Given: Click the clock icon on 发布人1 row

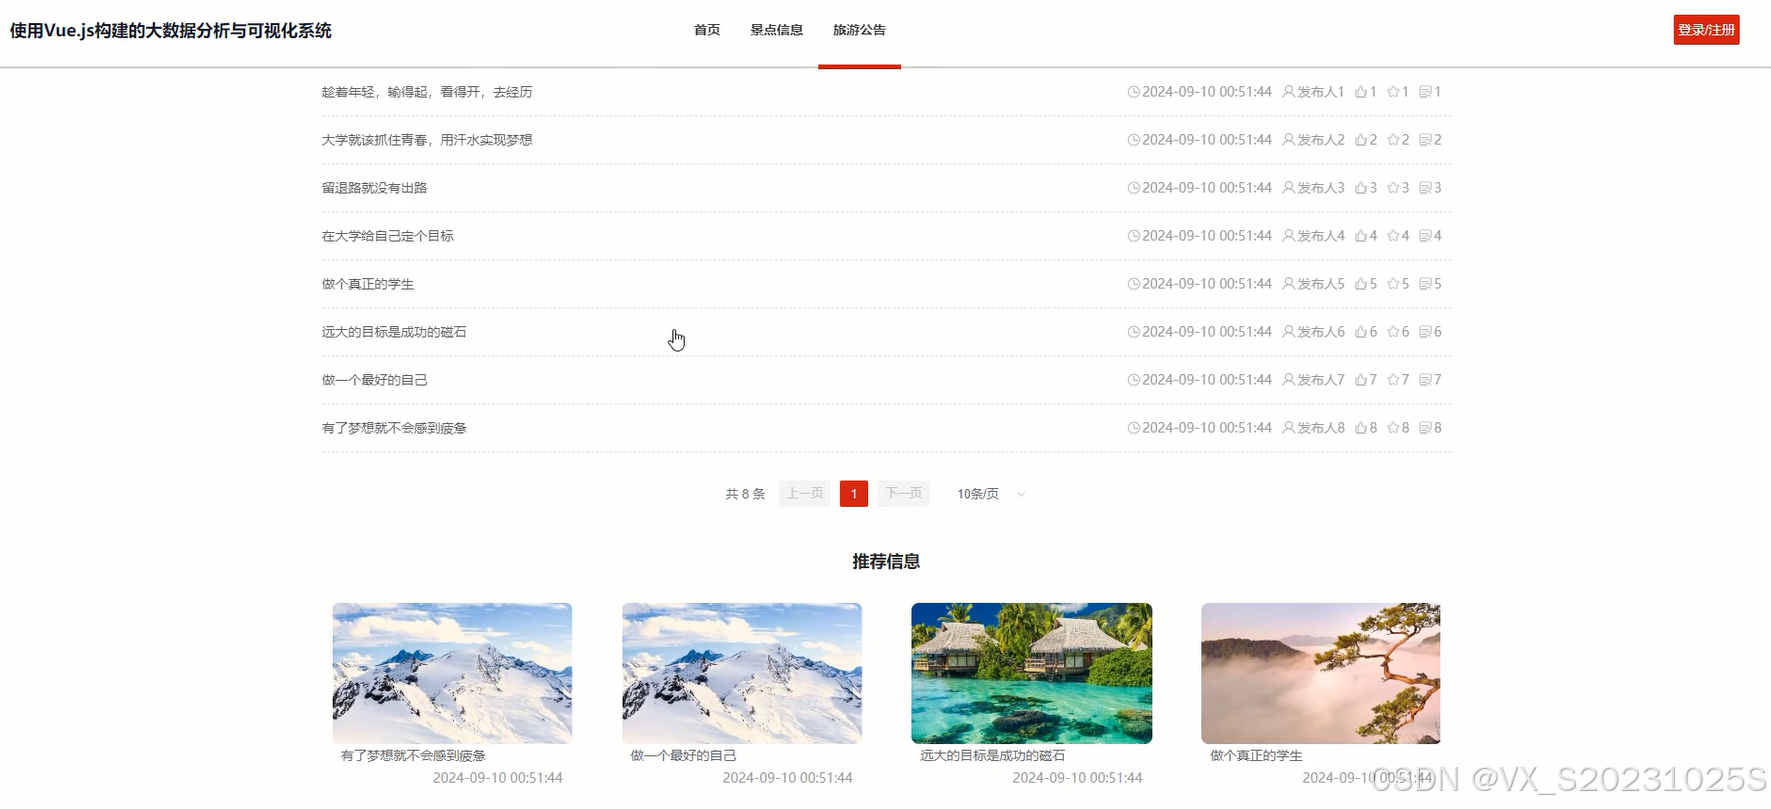Looking at the screenshot, I should 1134,92.
